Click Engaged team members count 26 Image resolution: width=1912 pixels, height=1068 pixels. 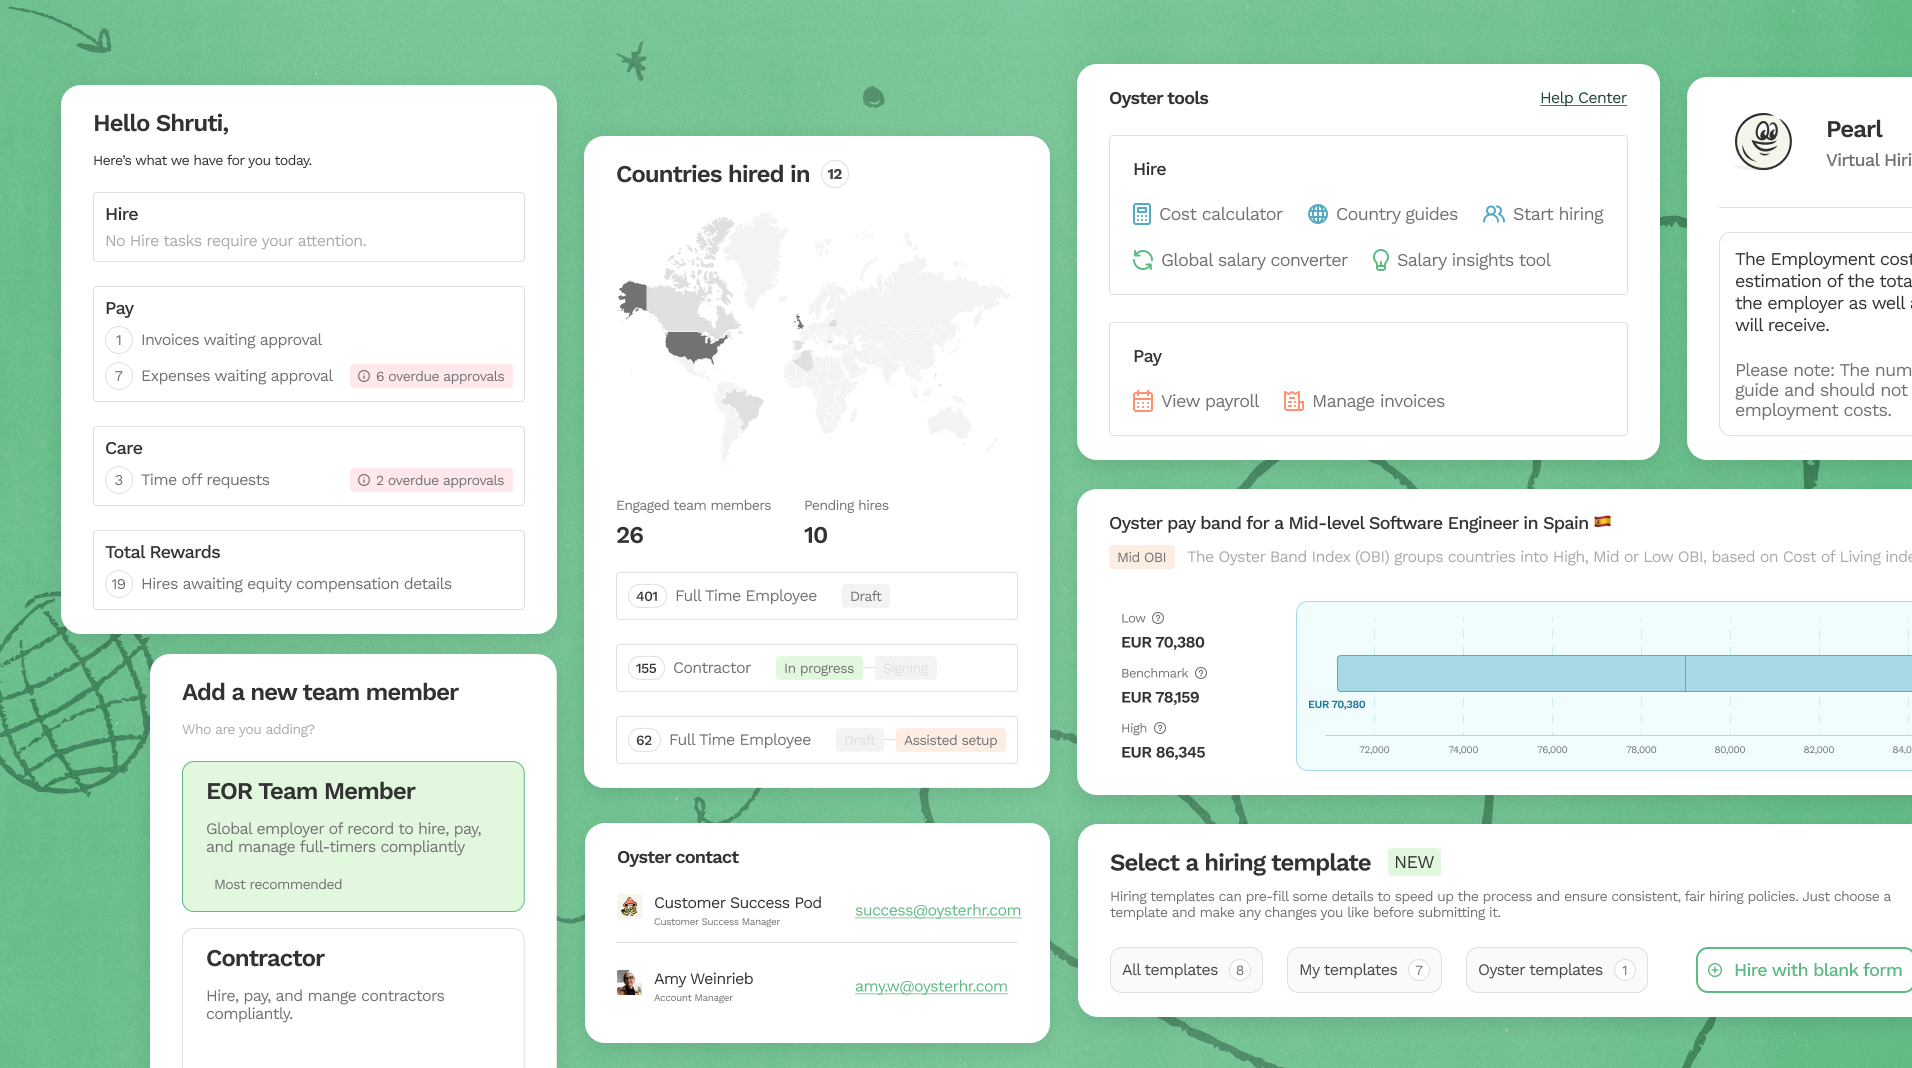coord(630,535)
